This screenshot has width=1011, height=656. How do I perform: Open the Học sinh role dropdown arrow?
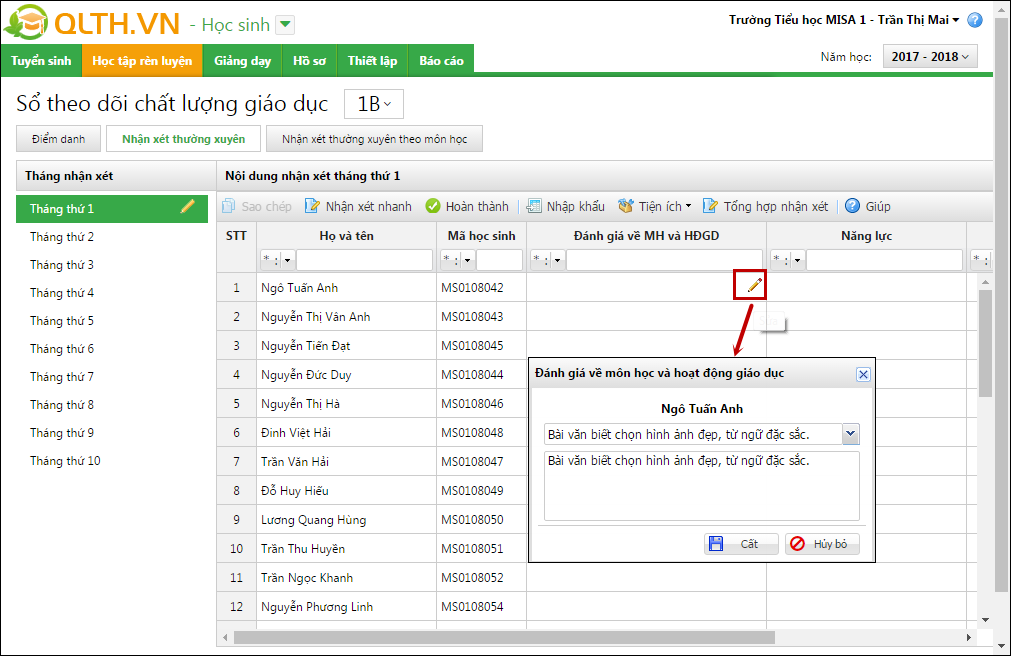click(x=285, y=25)
